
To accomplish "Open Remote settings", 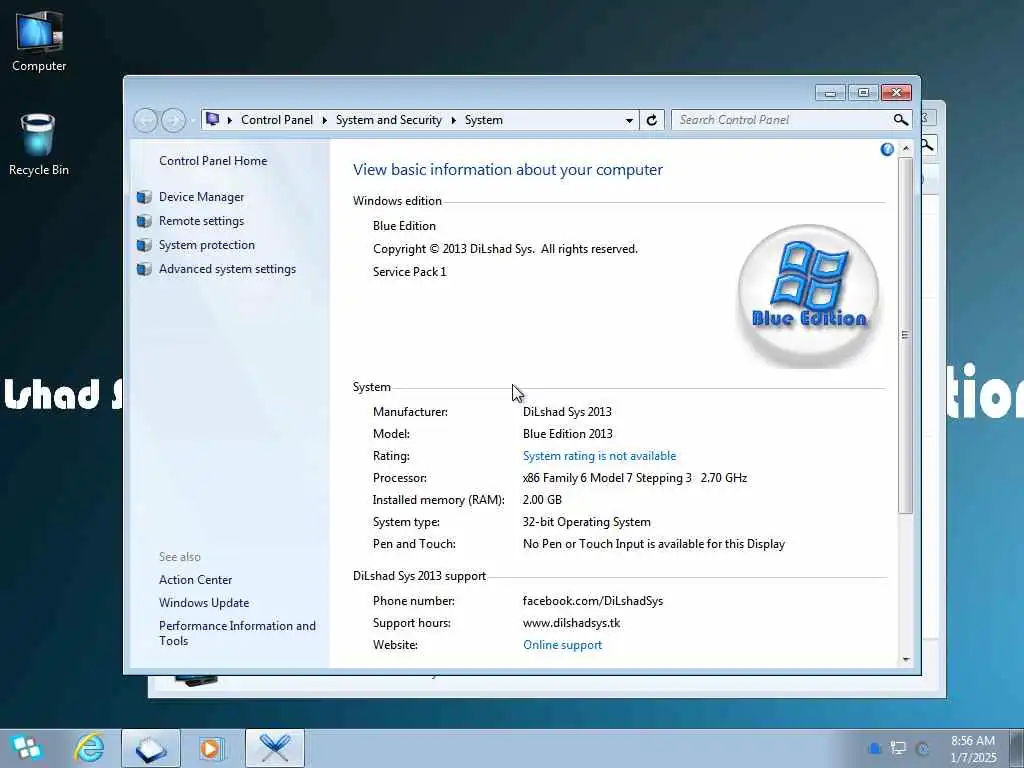I will pos(201,221).
